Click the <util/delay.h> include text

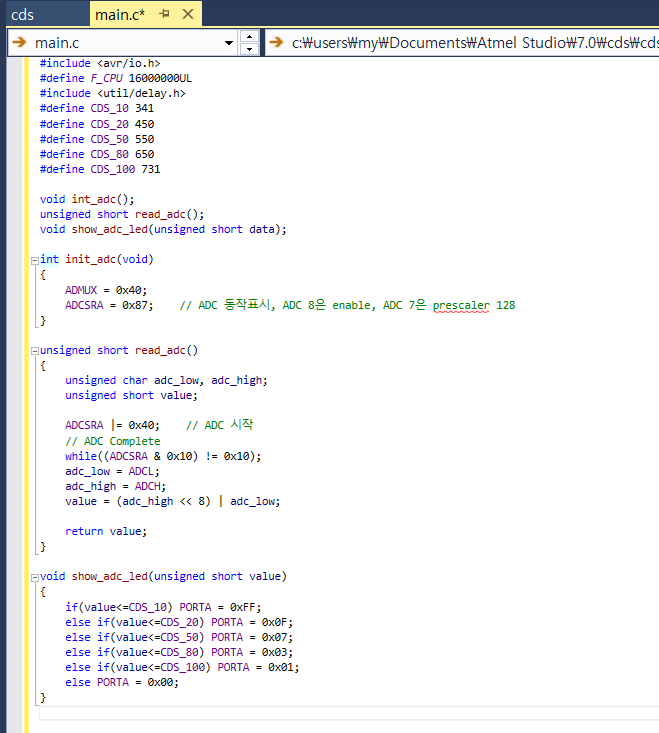coord(141,93)
